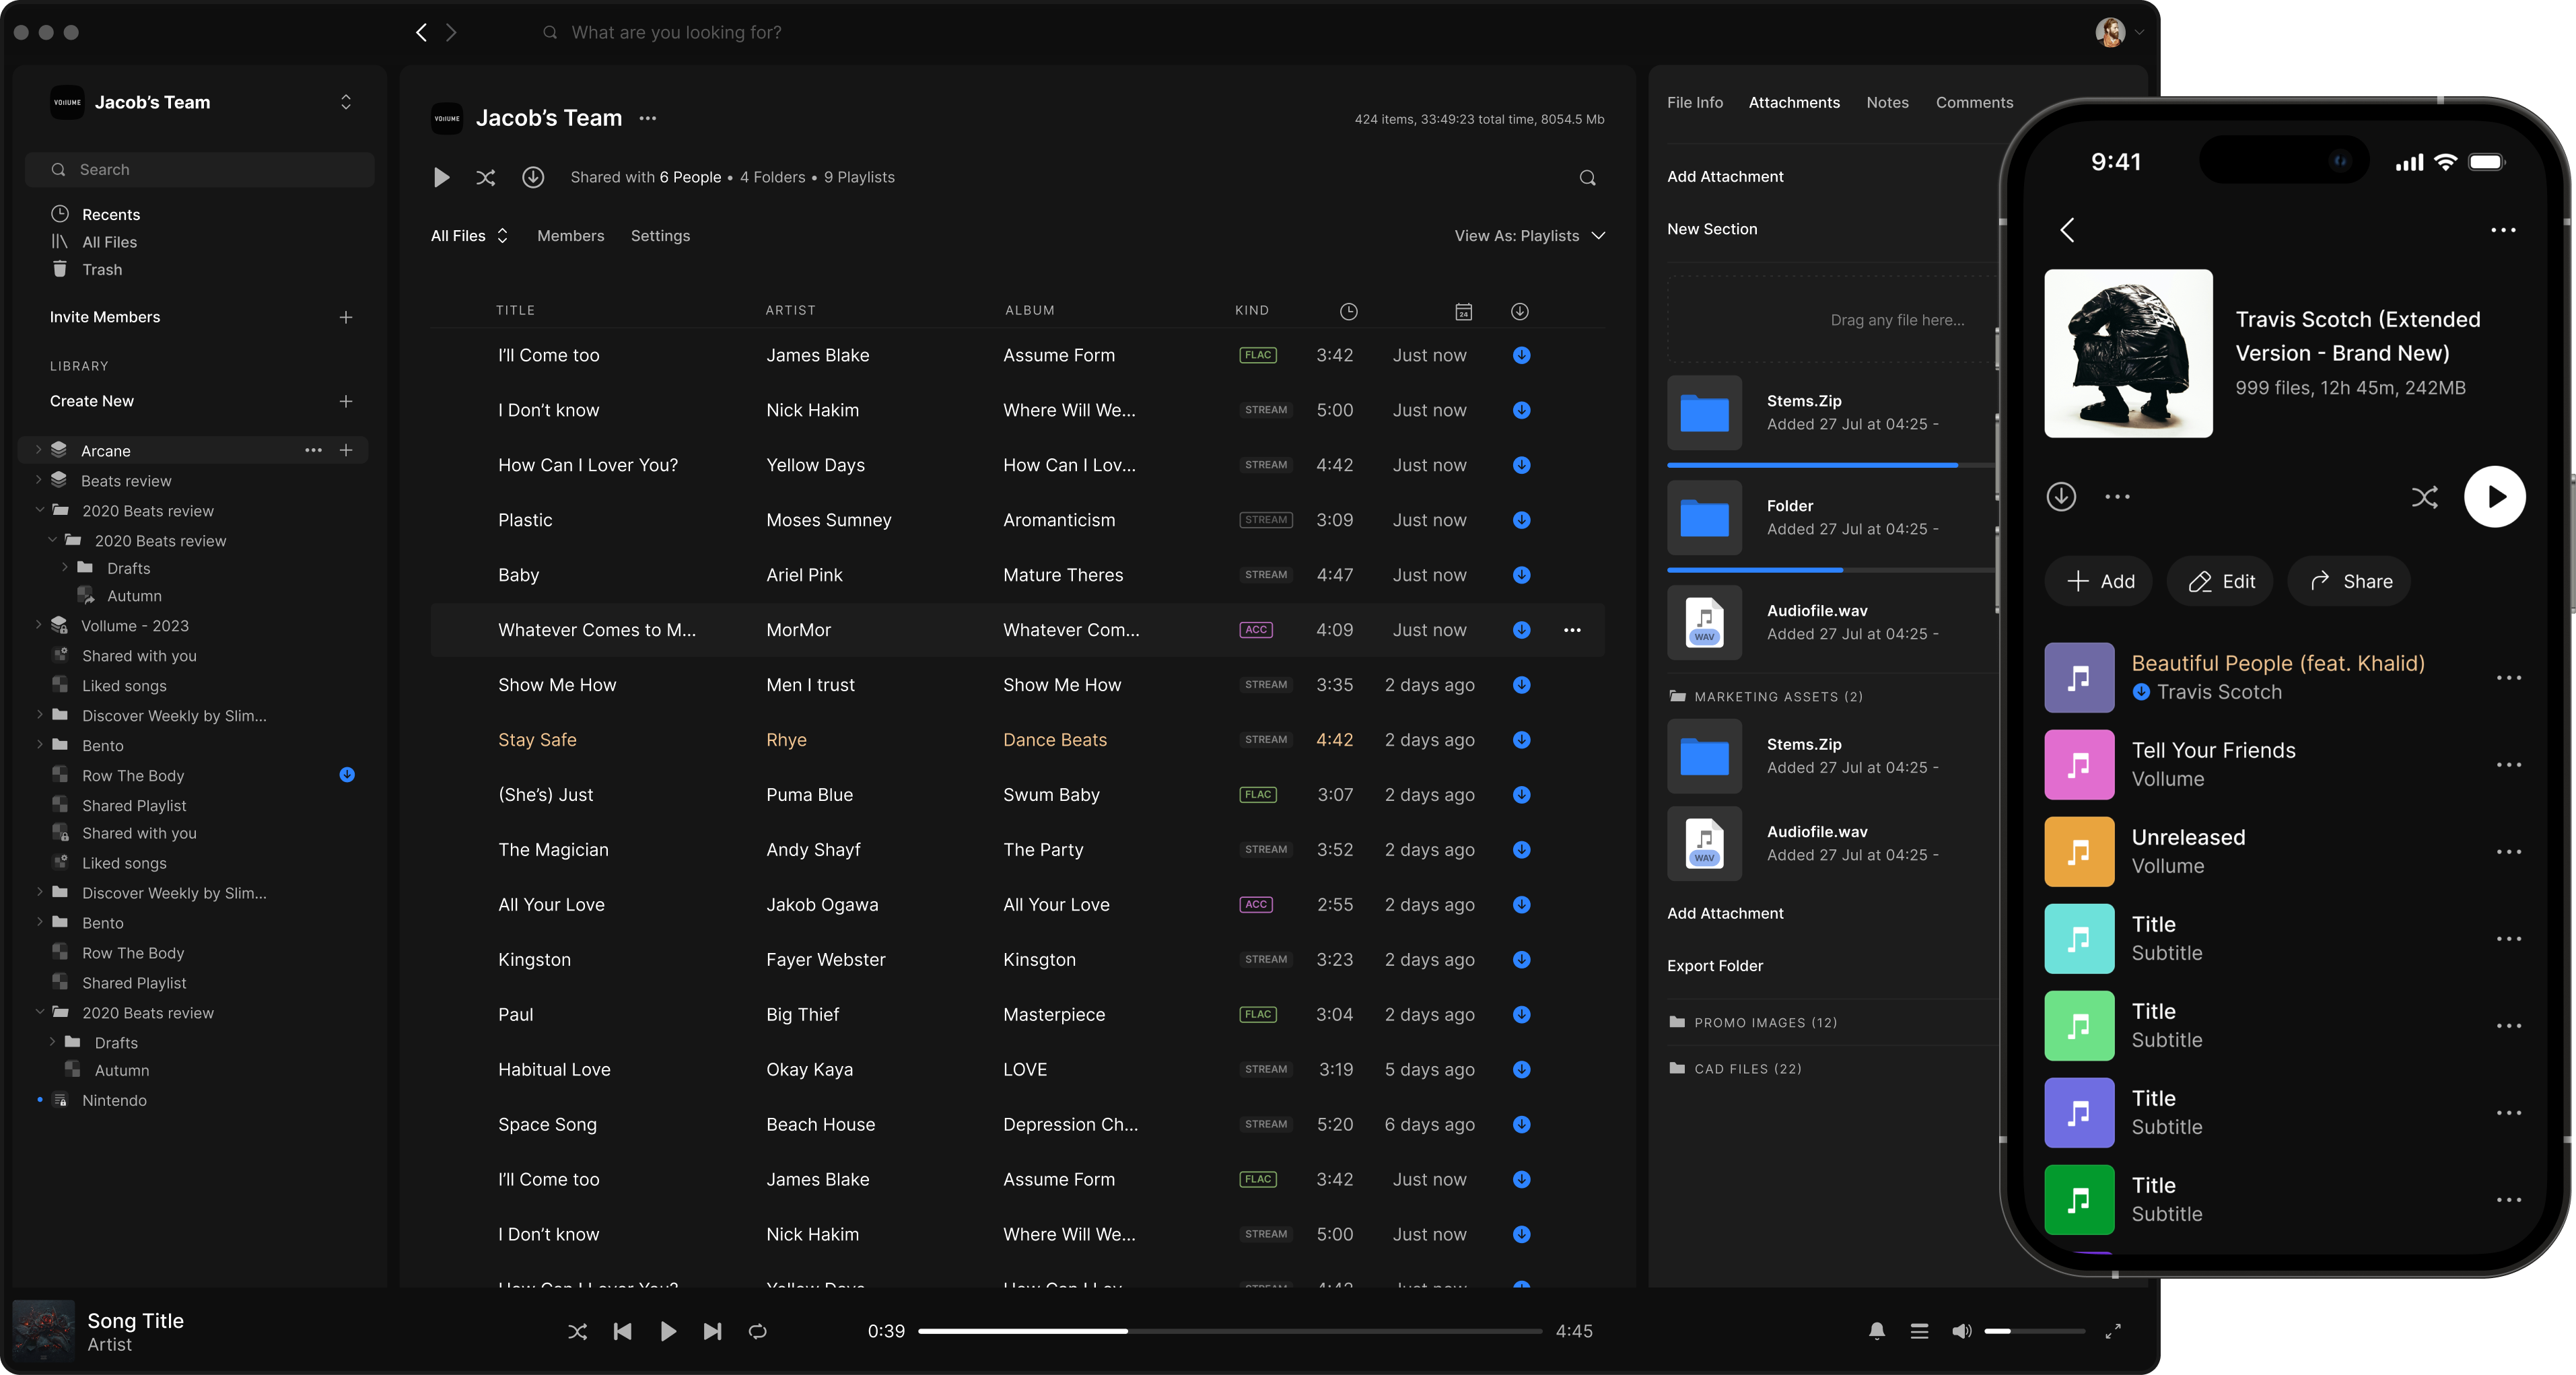Sort by duration clock column icon

1348,311
